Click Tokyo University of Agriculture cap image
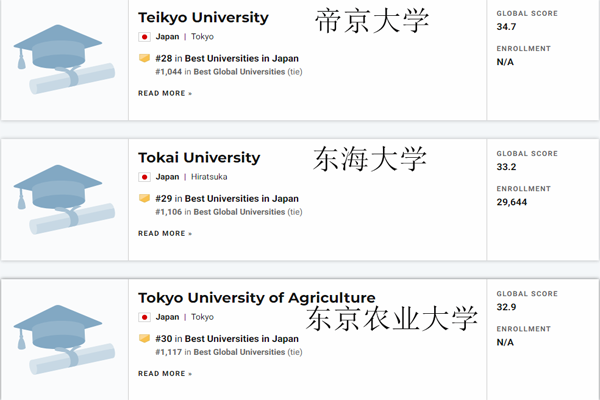Viewport: 600px width, 400px height. 64,340
